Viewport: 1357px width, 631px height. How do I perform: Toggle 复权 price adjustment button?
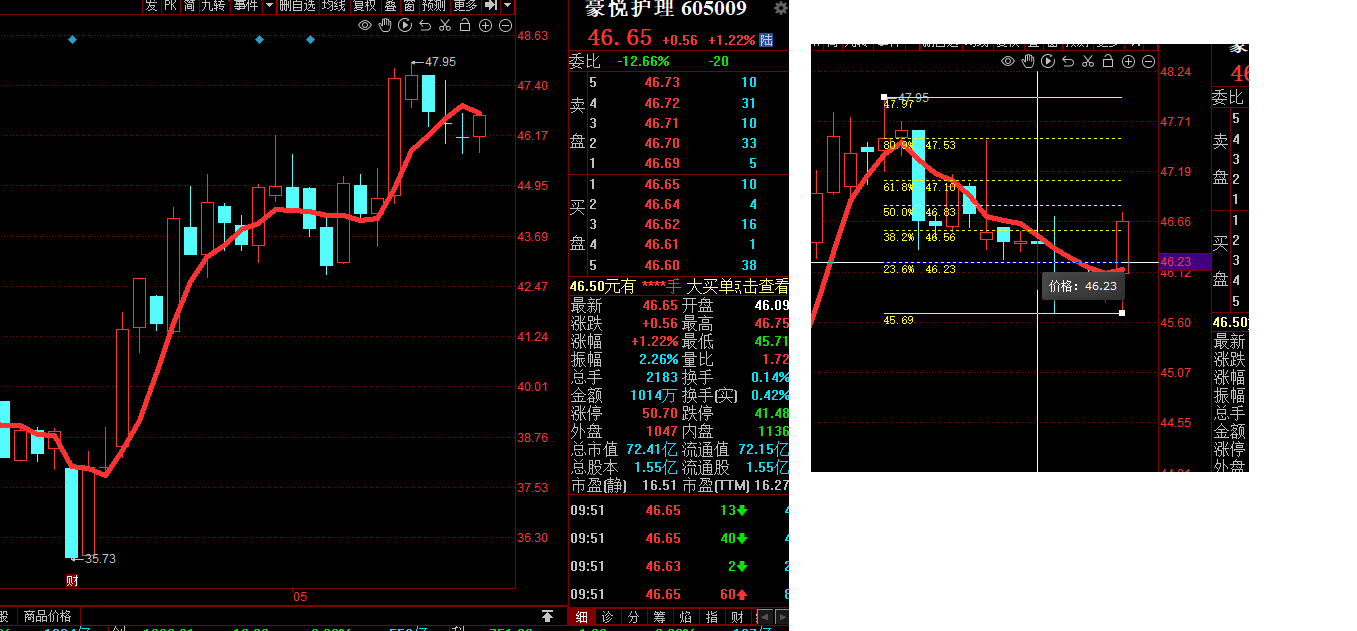(364, 6)
